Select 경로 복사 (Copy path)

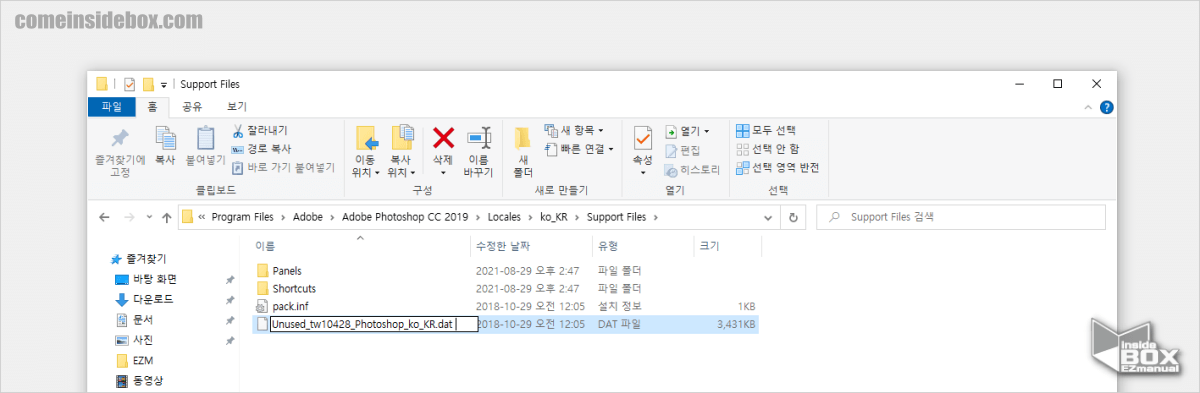click(262, 149)
